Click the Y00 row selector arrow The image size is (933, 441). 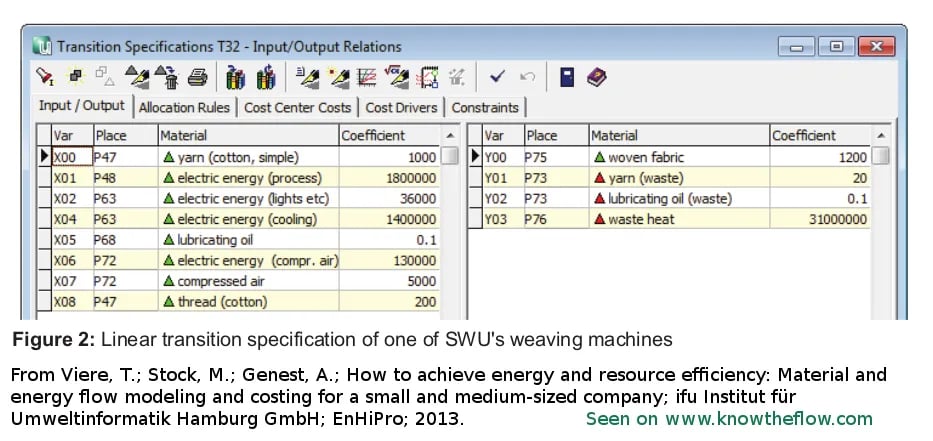click(475, 157)
